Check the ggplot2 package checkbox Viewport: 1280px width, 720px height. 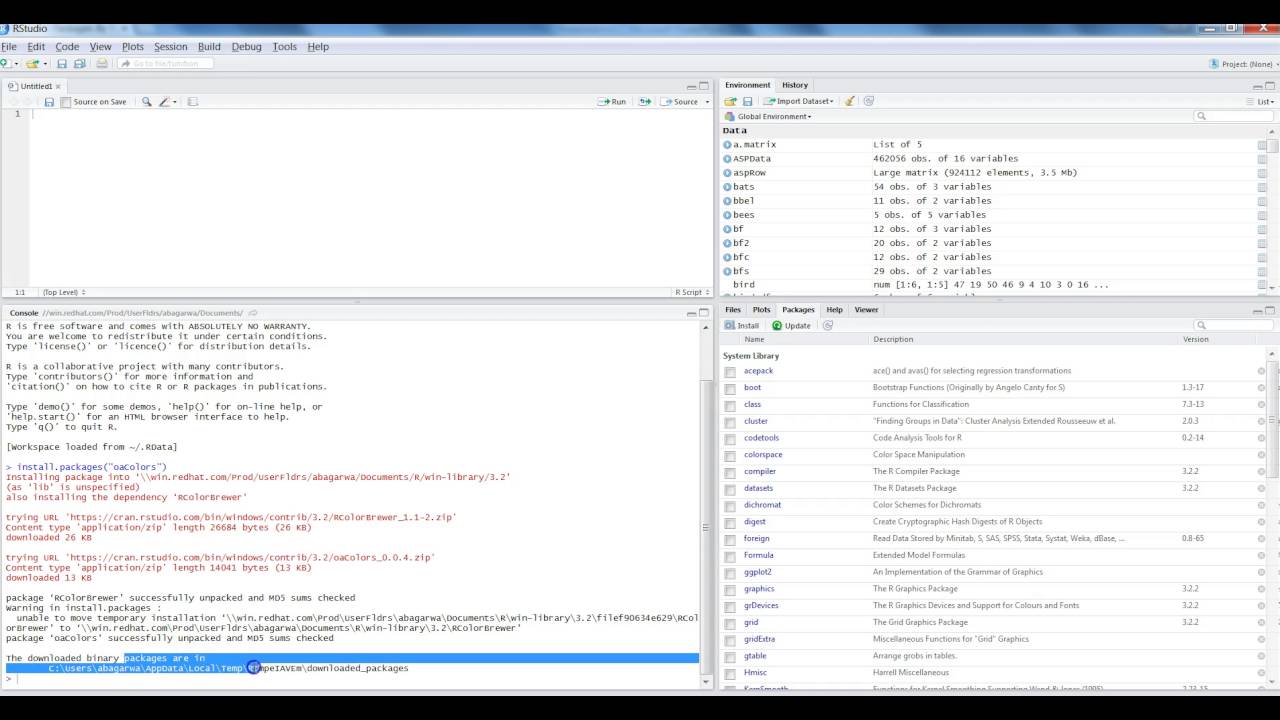730,573
